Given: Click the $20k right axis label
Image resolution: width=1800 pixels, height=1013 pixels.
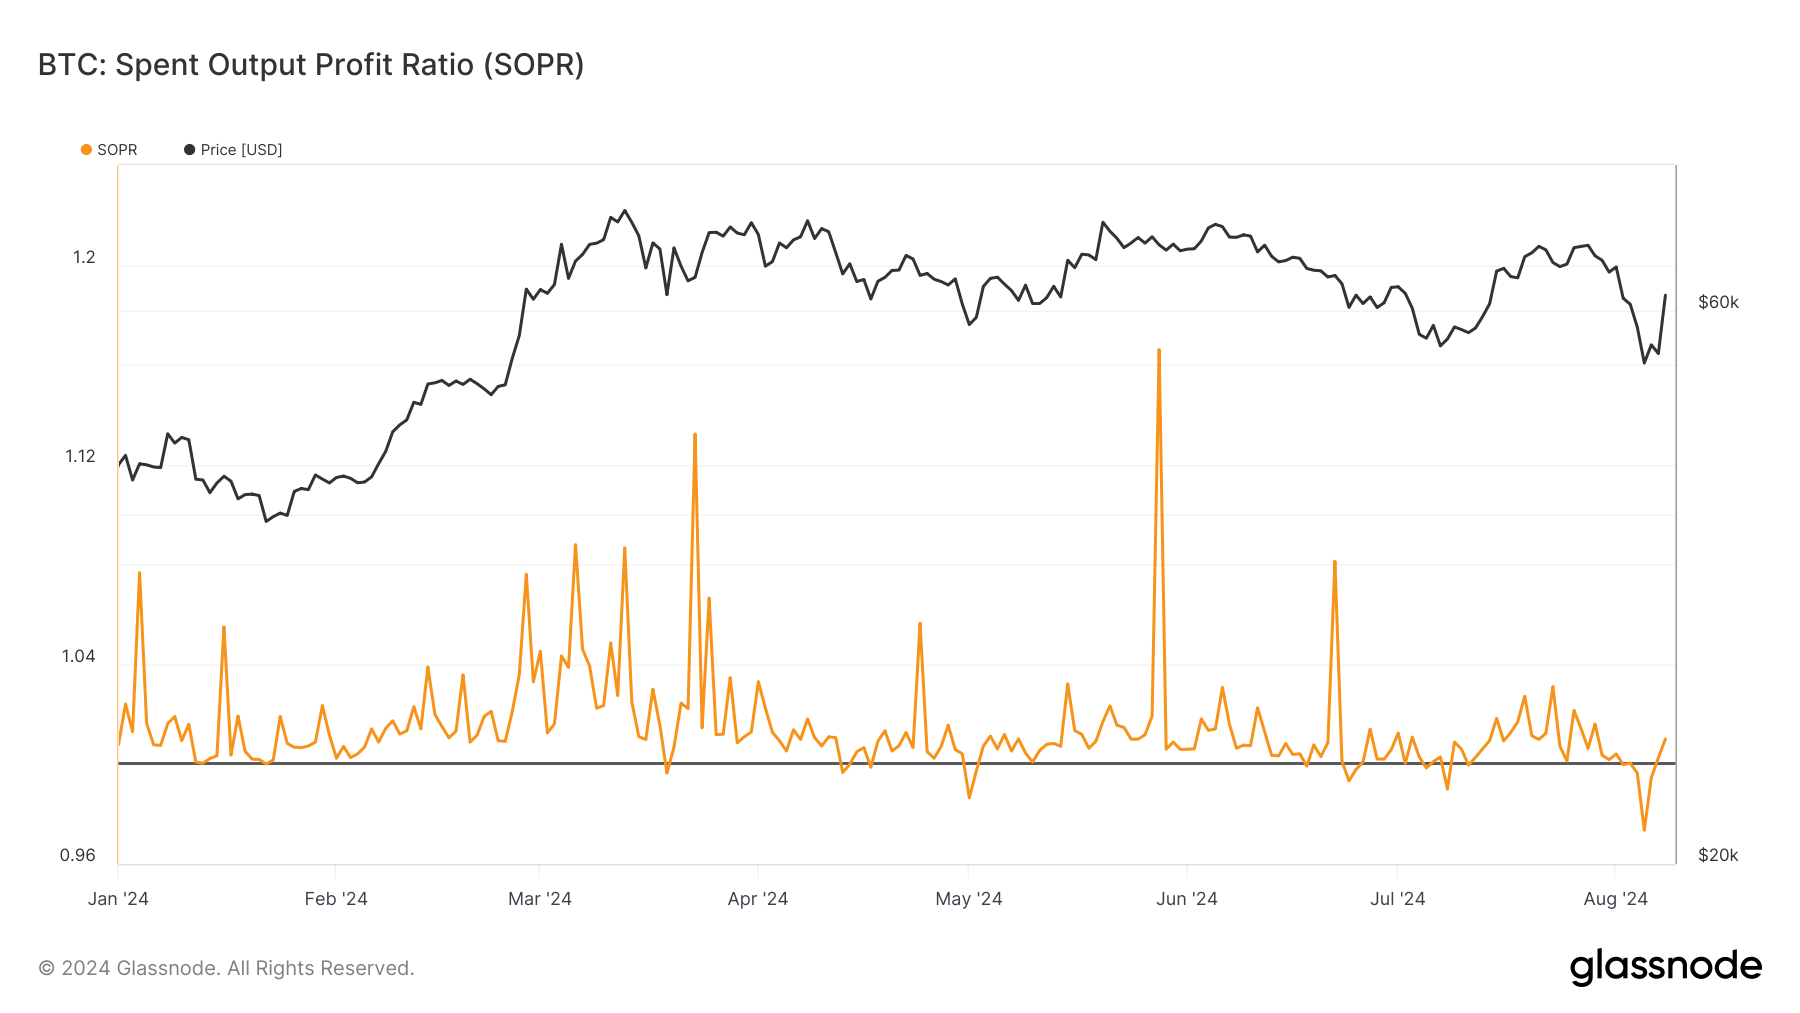Looking at the screenshot, I should pos(1718,855).
